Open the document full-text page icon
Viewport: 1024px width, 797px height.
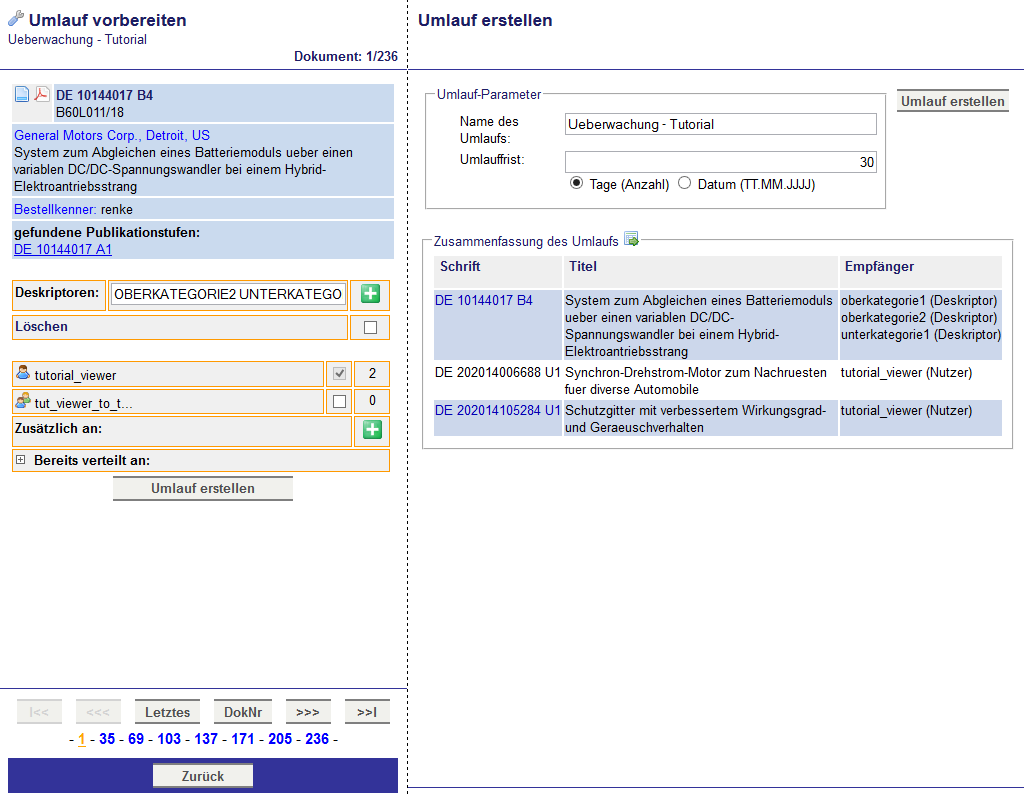pos(22,95)
